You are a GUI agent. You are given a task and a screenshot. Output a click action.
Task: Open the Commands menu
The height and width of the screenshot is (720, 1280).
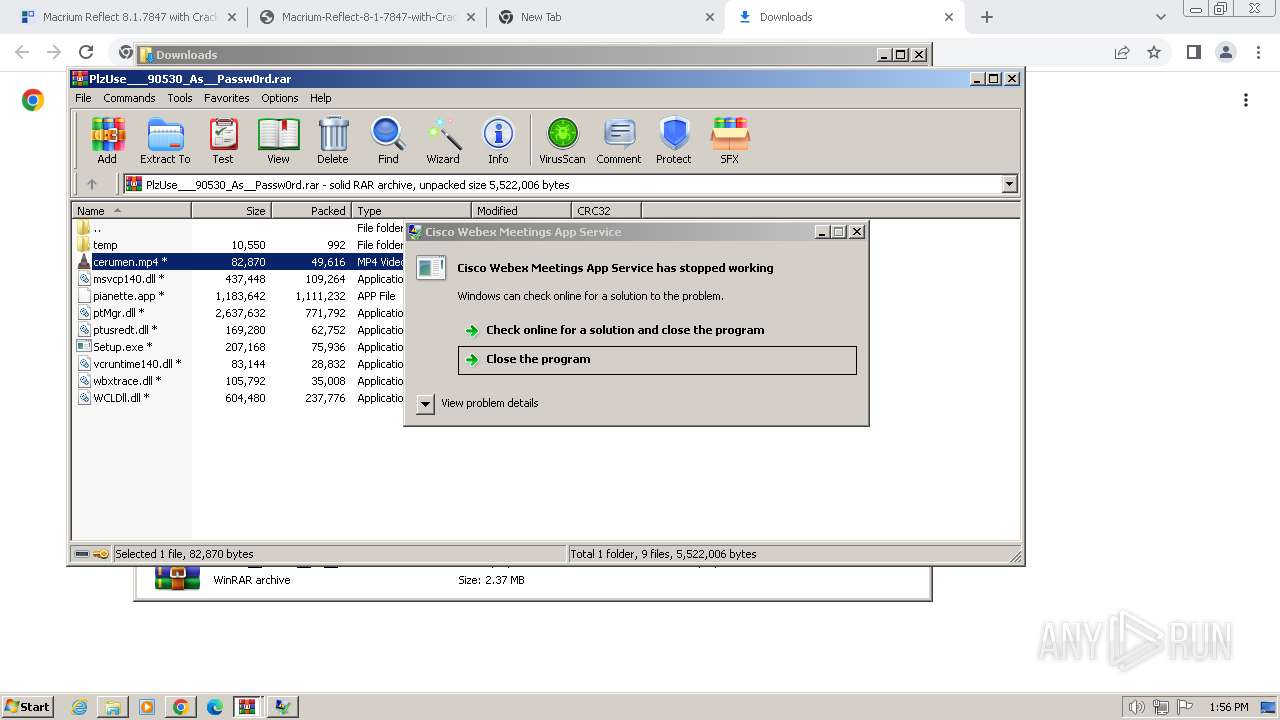(x=129, y=98)
